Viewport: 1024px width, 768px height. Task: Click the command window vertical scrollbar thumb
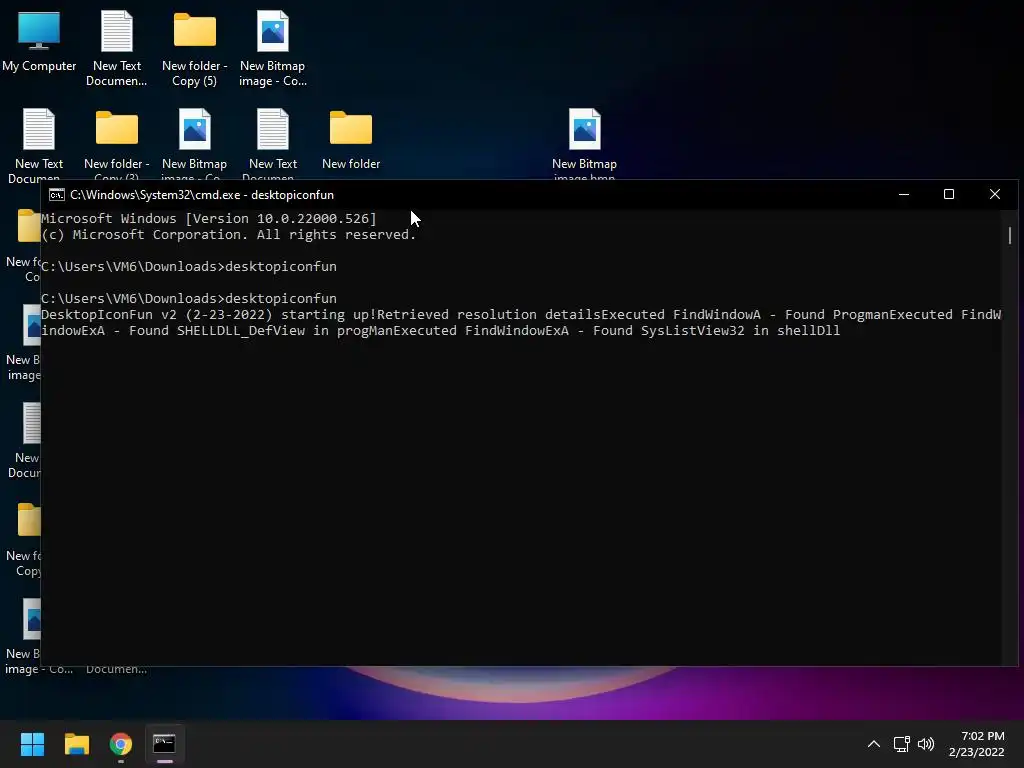point(1010,235)
